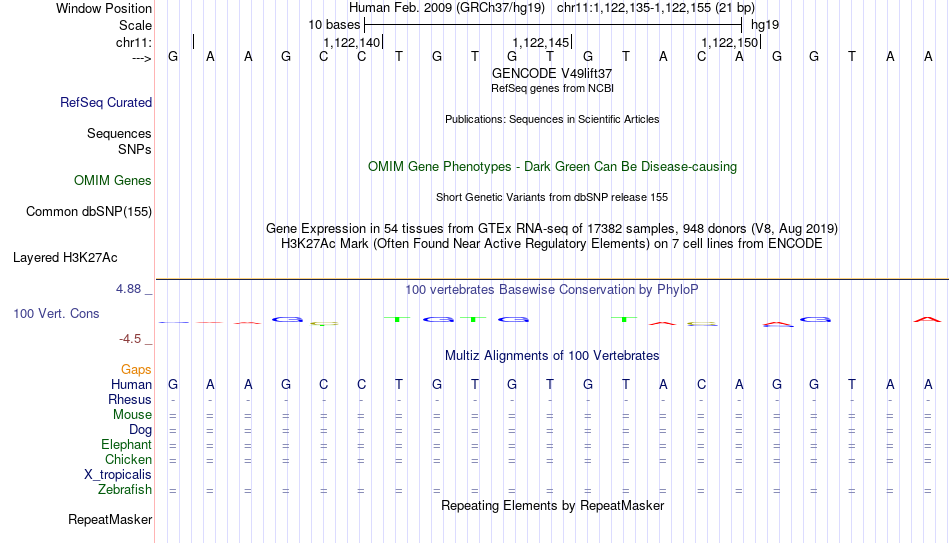Click the RefSeq Curated track label
950x543 pixels.
click(x=105, y=102)
